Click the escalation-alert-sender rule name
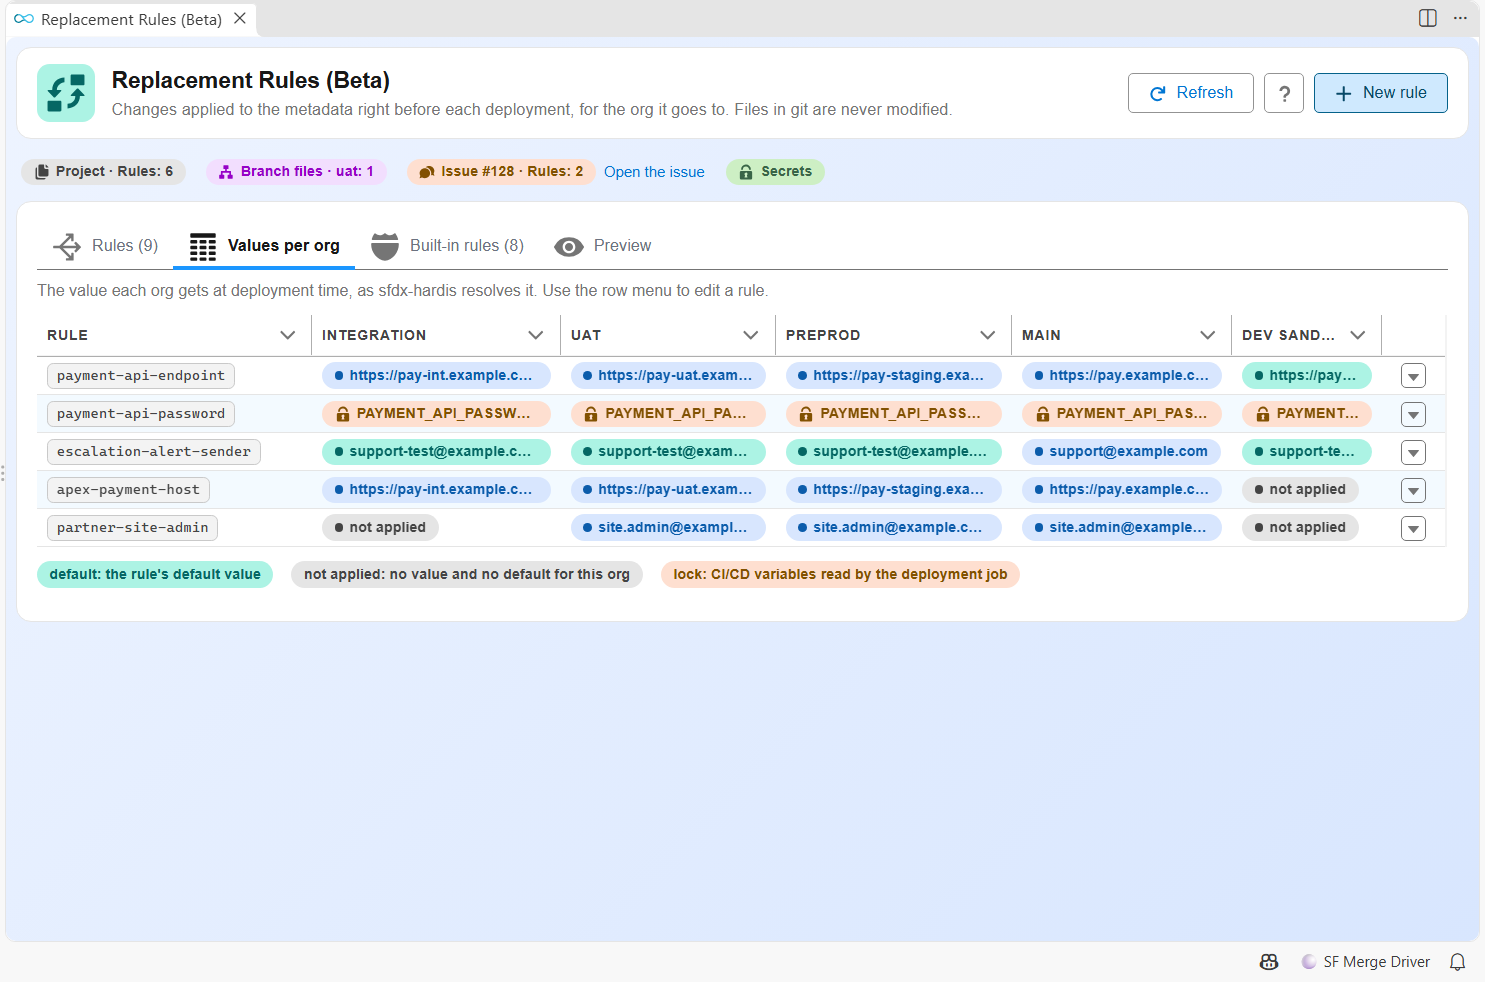The image size is (1485, 982). [154, 452]
